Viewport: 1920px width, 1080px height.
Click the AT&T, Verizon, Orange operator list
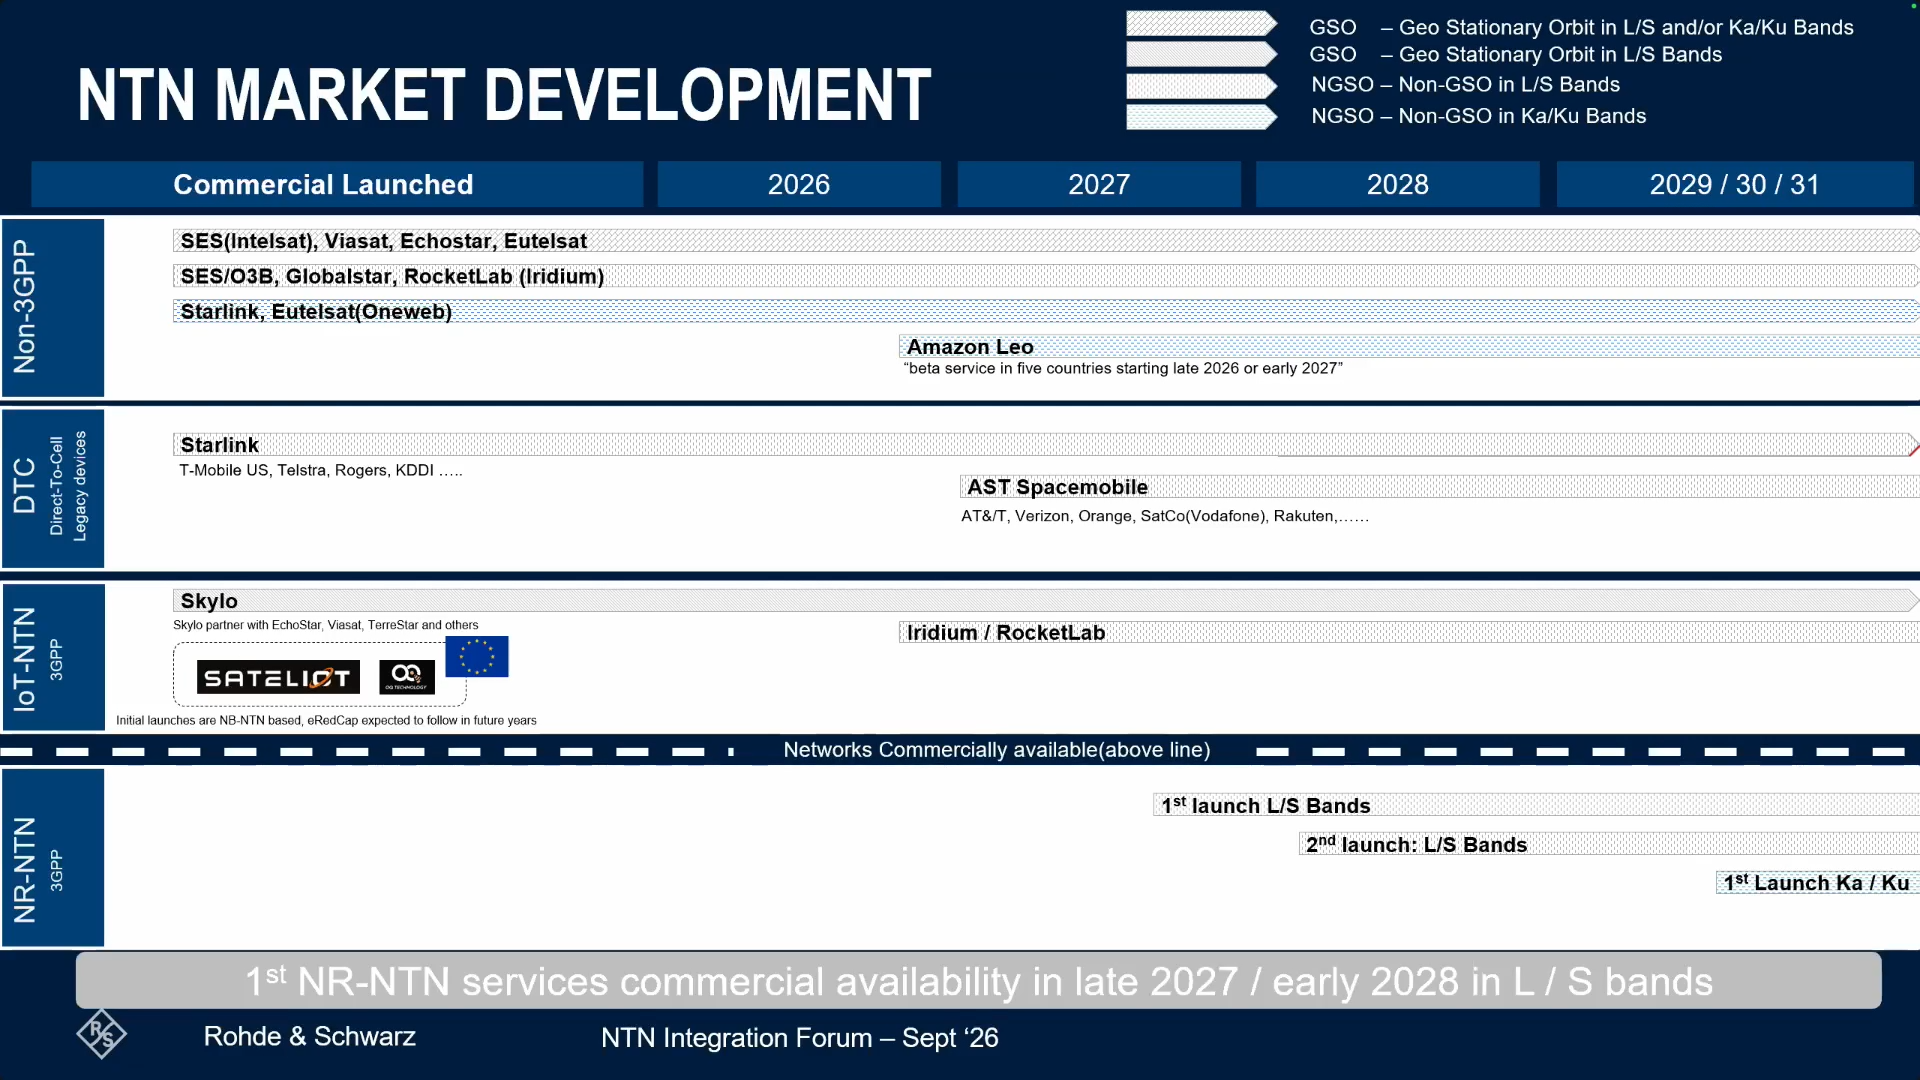point(1165,516)
